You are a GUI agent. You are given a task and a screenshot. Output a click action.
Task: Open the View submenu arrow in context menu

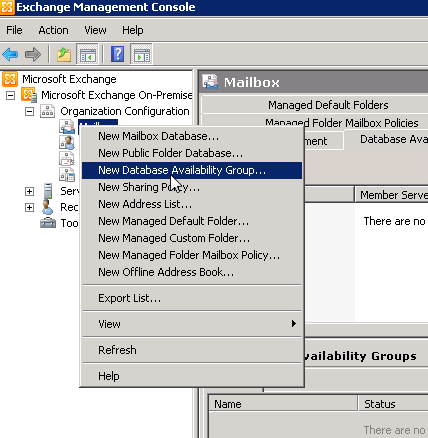294,324
